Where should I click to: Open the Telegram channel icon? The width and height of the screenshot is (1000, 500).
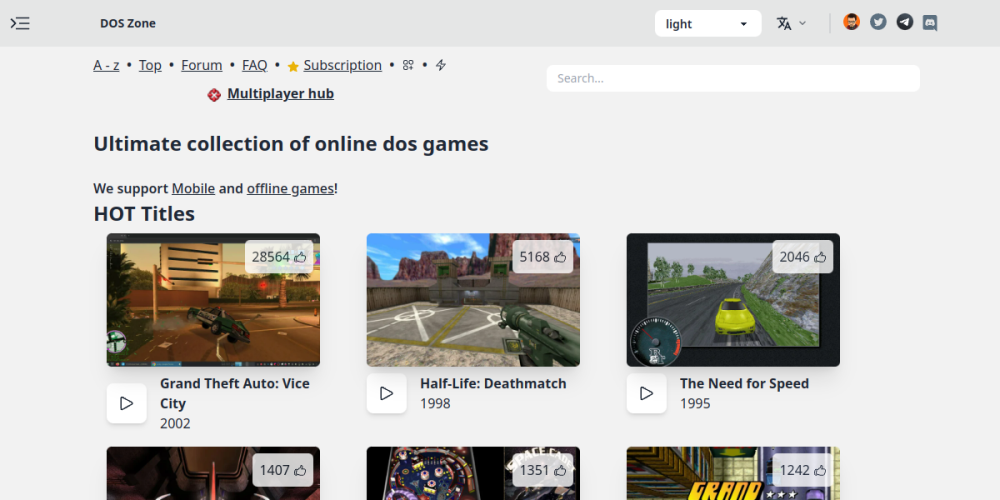[904, 22]
